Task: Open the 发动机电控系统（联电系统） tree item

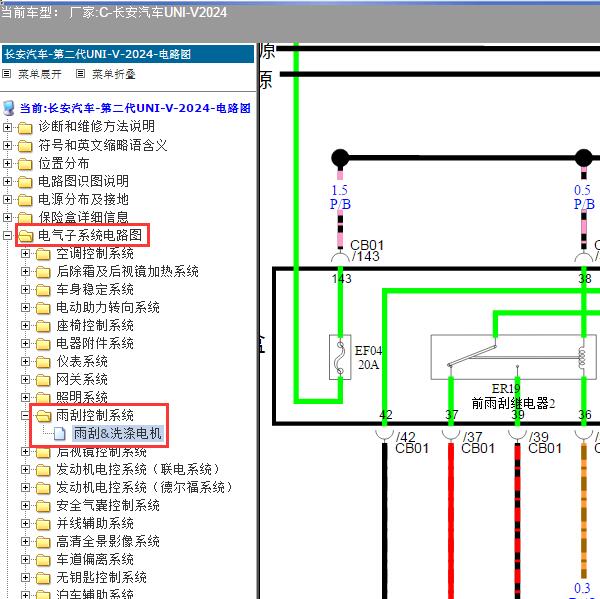Action: (139, 469)
